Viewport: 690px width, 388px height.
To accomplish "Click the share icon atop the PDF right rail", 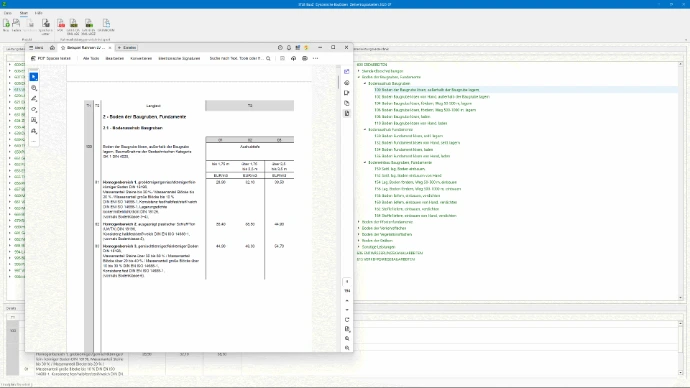I will pos(347,71).
